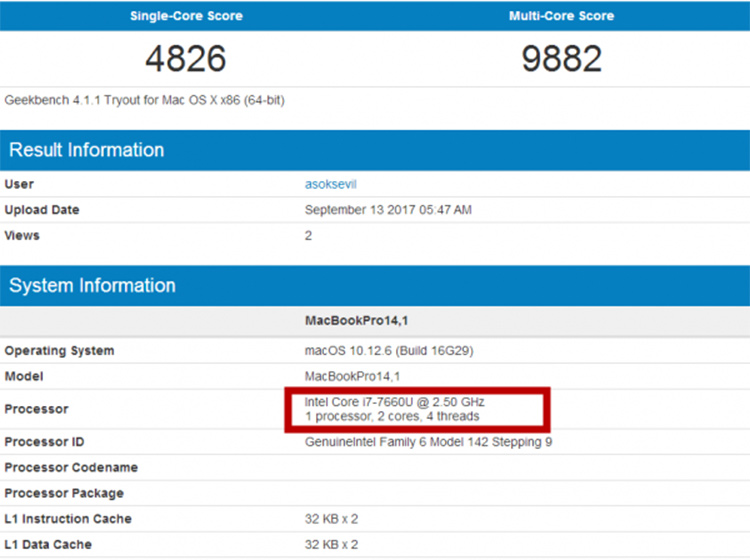Click the Result Information section header

(87, 150)
